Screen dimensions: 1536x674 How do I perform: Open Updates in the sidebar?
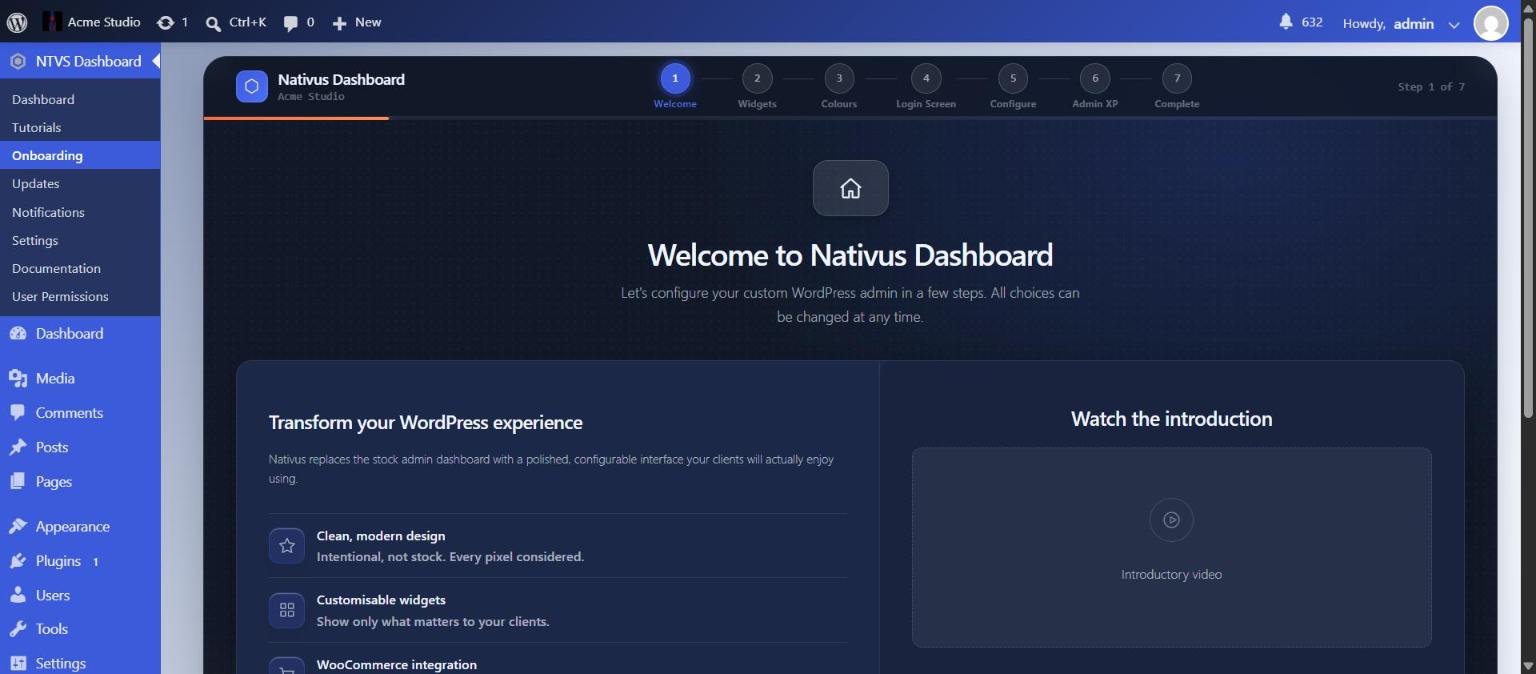[35, 183]
